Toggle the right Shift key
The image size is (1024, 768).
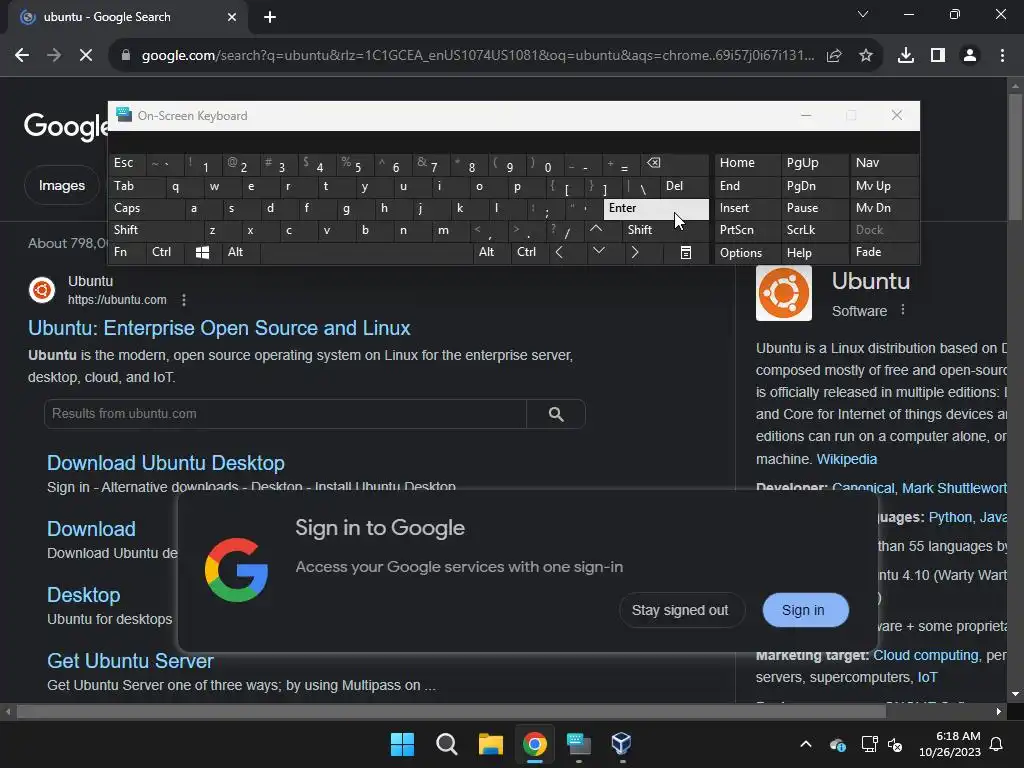tap(666, 230)
